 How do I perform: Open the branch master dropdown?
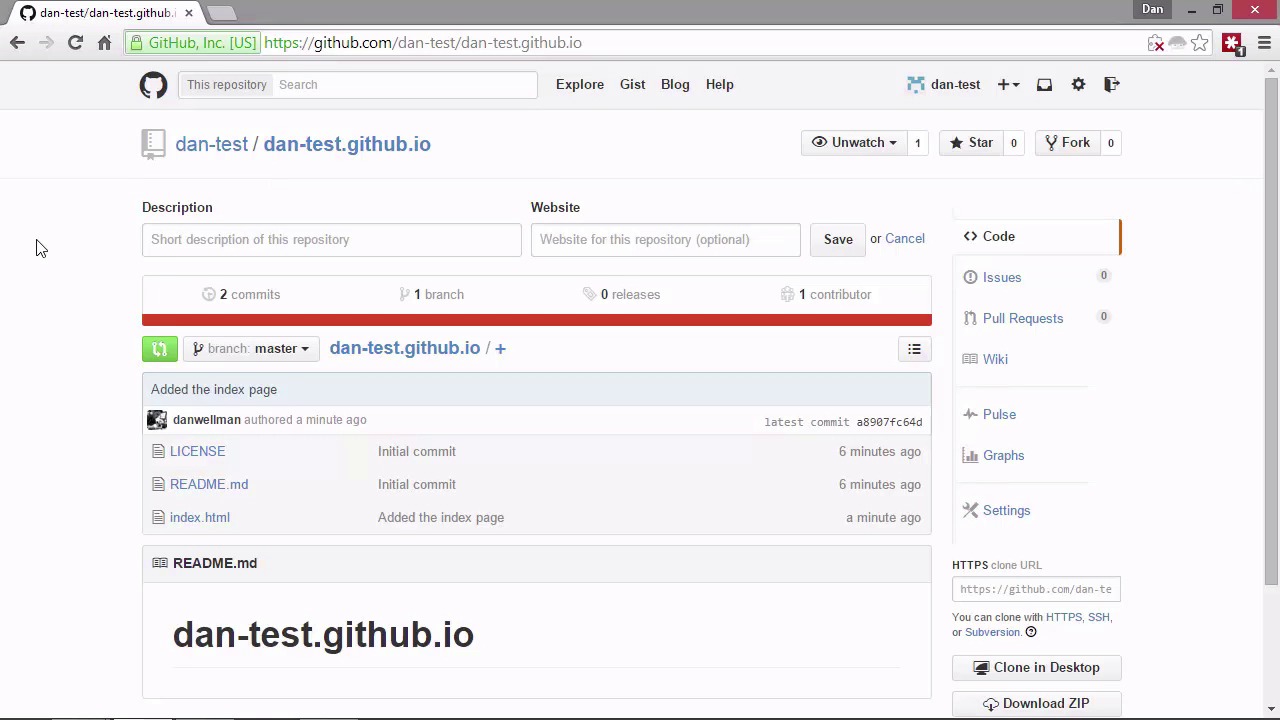251,349
